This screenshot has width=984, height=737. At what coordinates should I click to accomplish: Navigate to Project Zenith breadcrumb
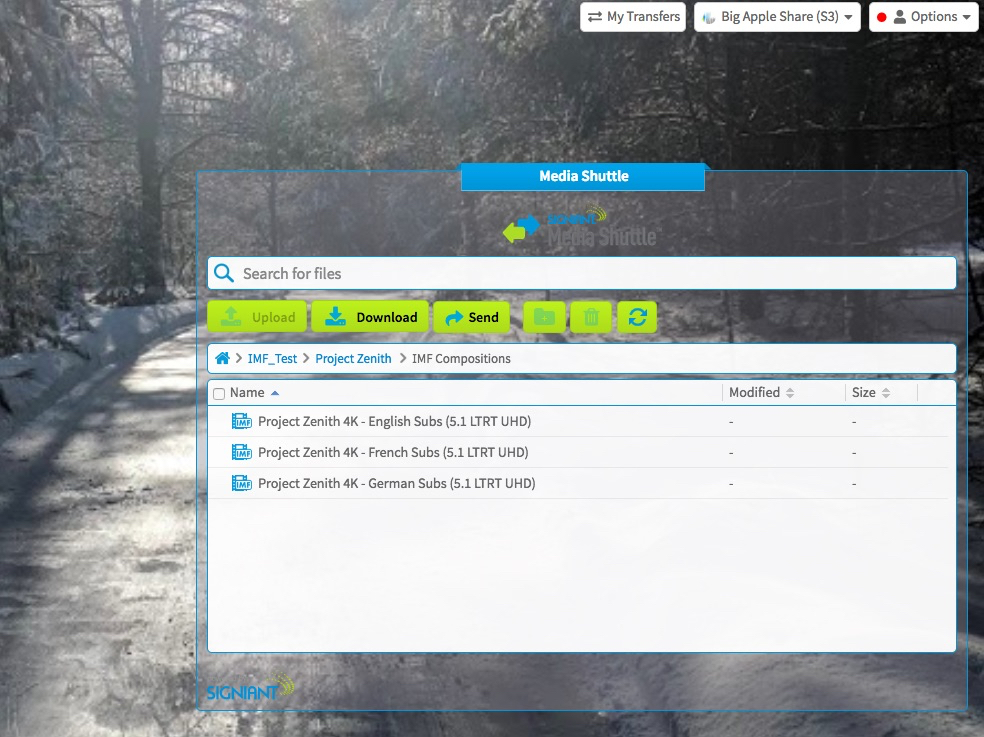pos(353,359)
